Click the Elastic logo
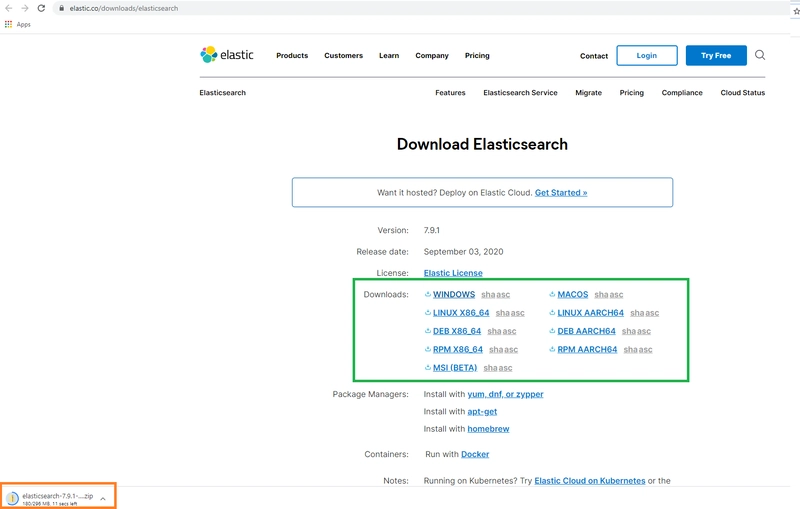The width and height of the screenshot is (800, 509). 227,55
